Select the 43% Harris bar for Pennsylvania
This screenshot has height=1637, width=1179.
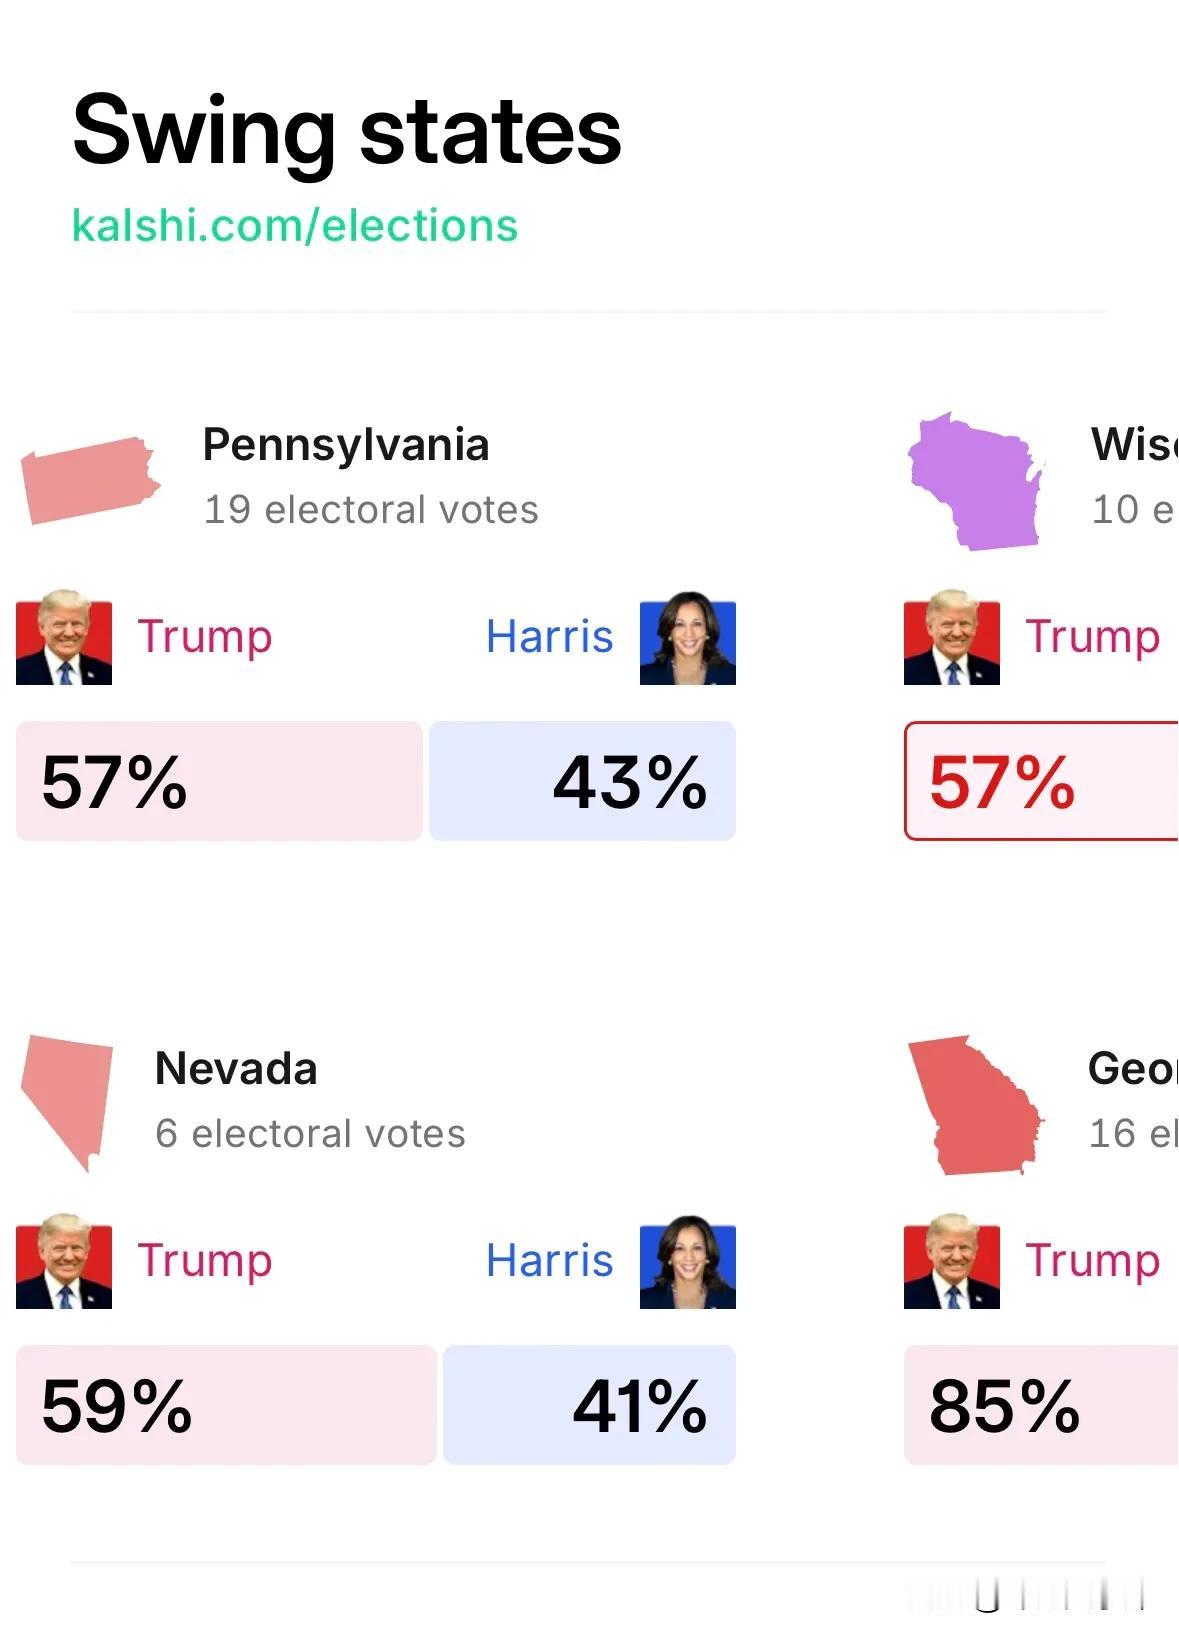[x=582, y=781]
